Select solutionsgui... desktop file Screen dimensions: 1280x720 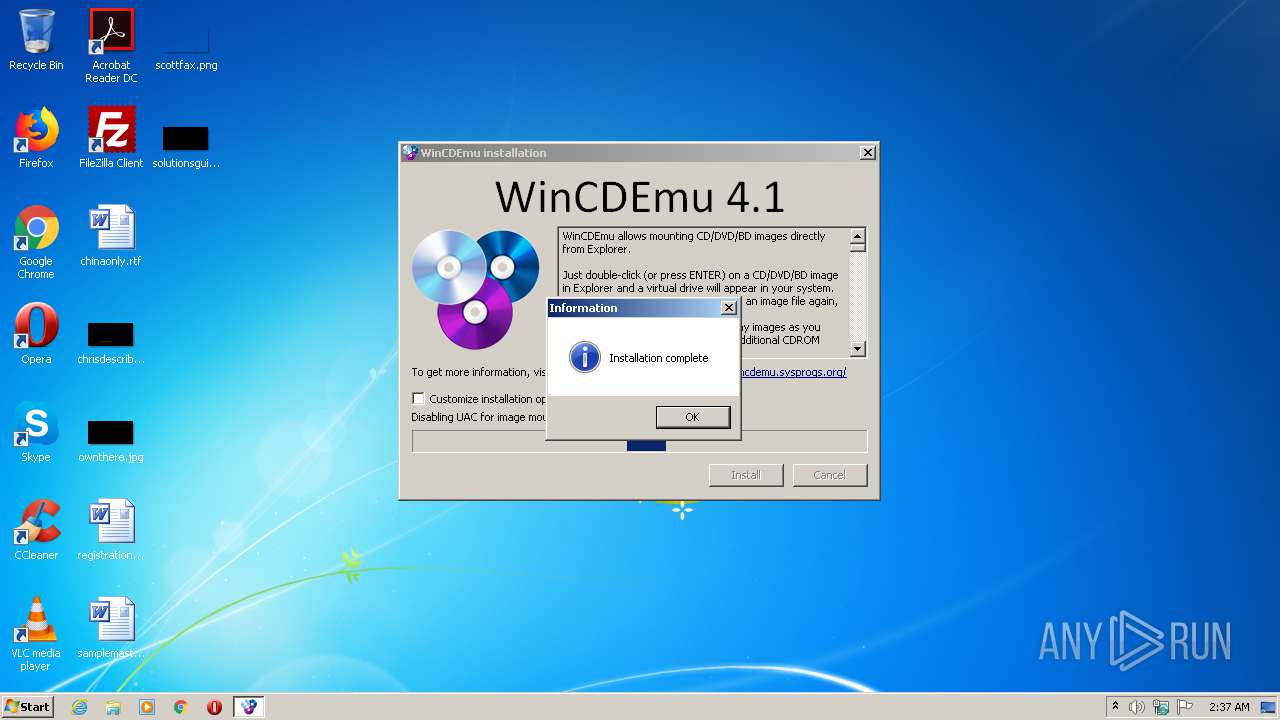point(186,146)
